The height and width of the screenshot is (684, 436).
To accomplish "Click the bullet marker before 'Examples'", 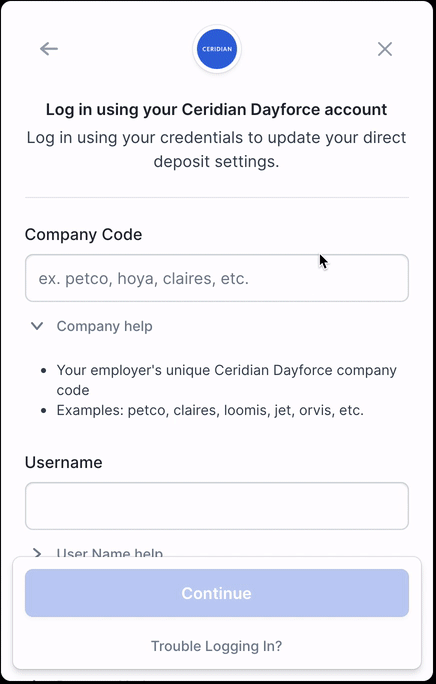I will [43, 410].
